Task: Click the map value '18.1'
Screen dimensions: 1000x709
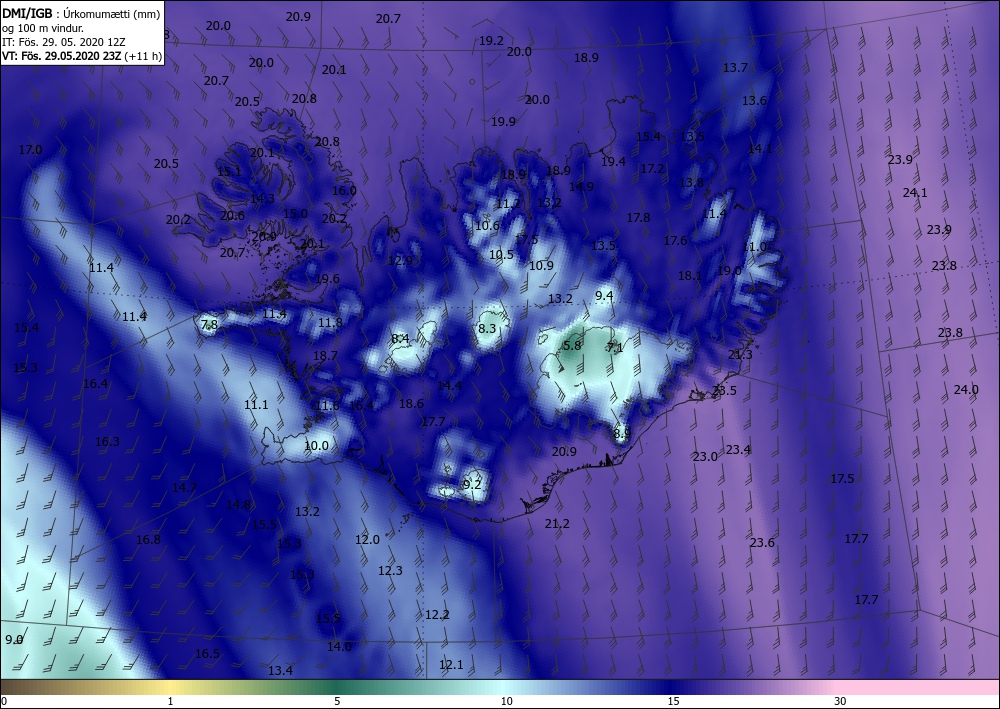Action: click(689, 275)
